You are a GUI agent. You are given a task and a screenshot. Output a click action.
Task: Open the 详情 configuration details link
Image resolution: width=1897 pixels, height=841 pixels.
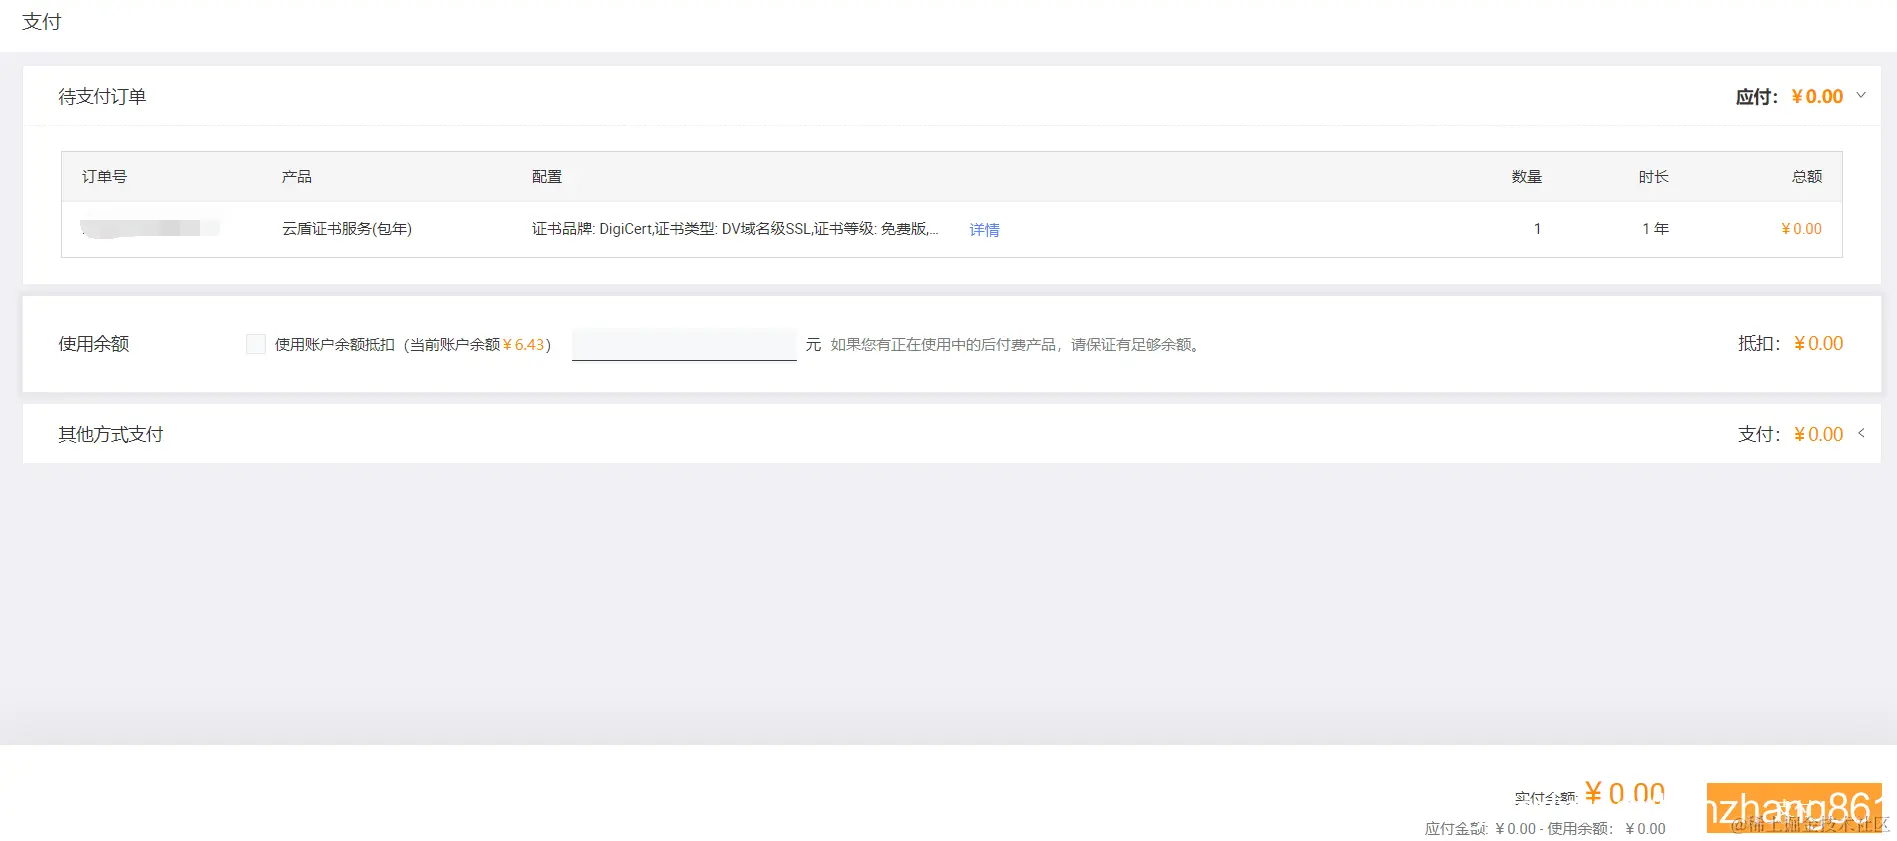[x=984, y=229]
